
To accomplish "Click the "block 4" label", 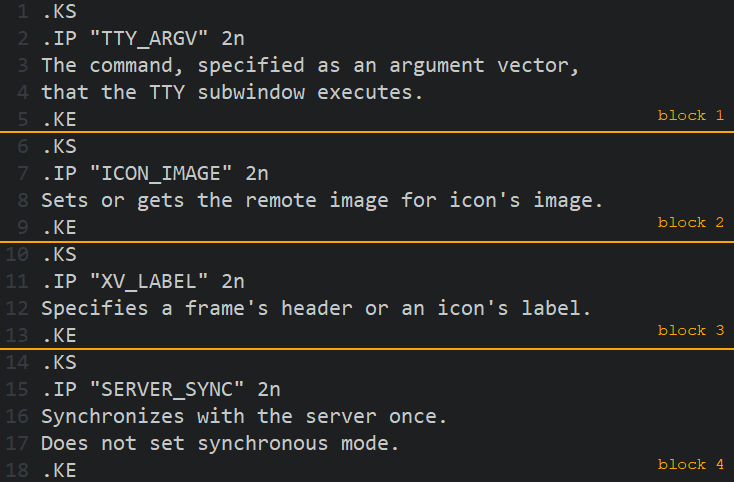I will click(x=690, y=464).
